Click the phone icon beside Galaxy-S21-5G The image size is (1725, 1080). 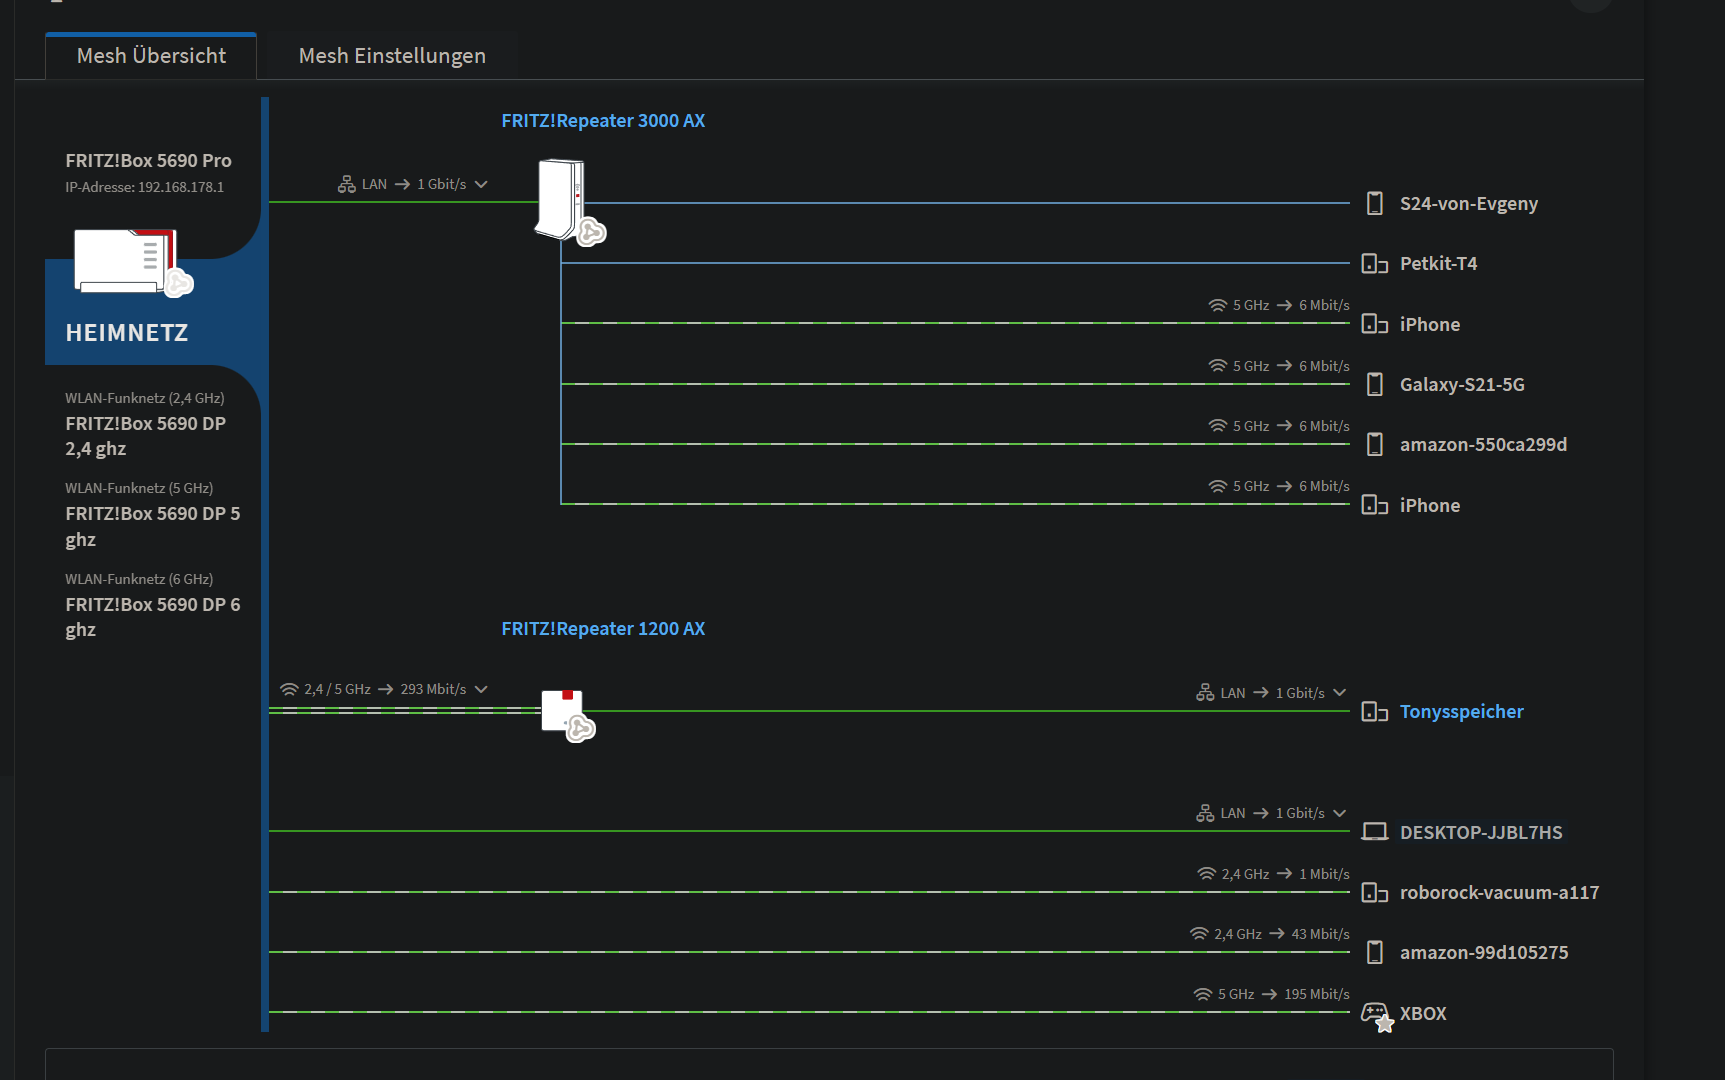pyautogui.click(x=1375, y=384)
